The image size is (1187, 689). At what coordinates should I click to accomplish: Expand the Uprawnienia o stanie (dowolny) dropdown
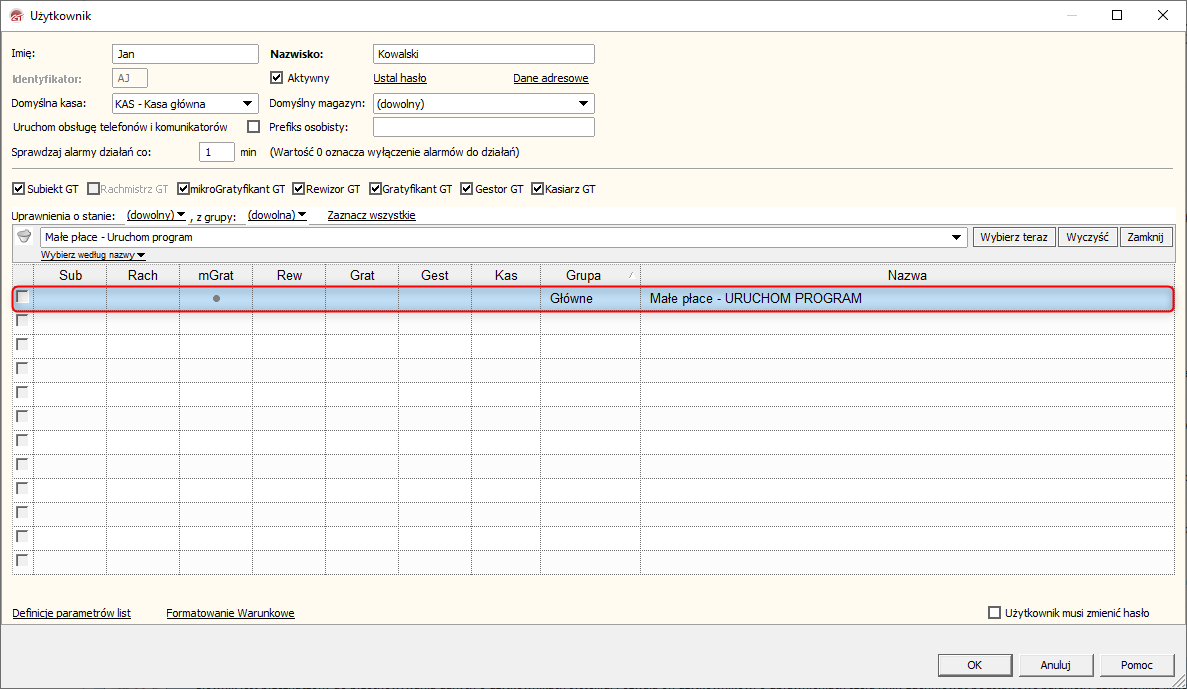(x=156, y=215)
